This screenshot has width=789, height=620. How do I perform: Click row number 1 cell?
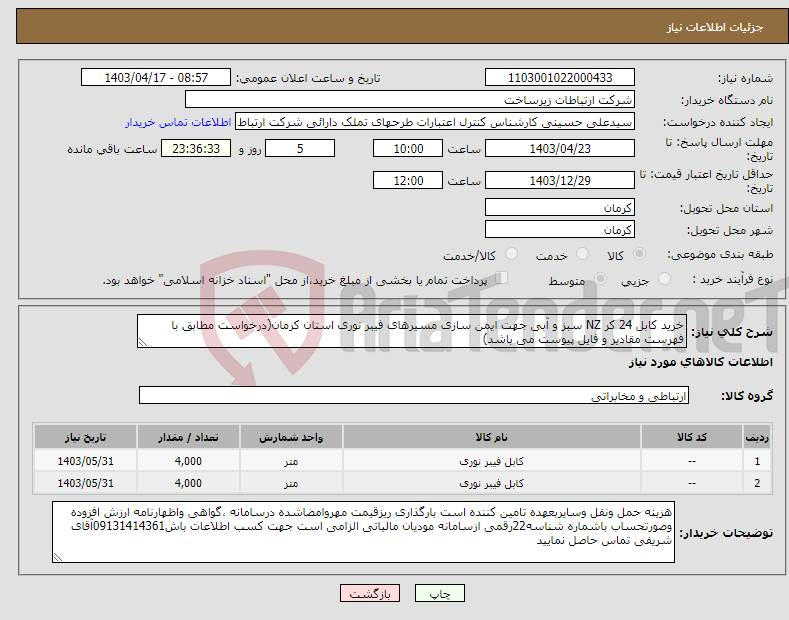click(x=757, y=461)
